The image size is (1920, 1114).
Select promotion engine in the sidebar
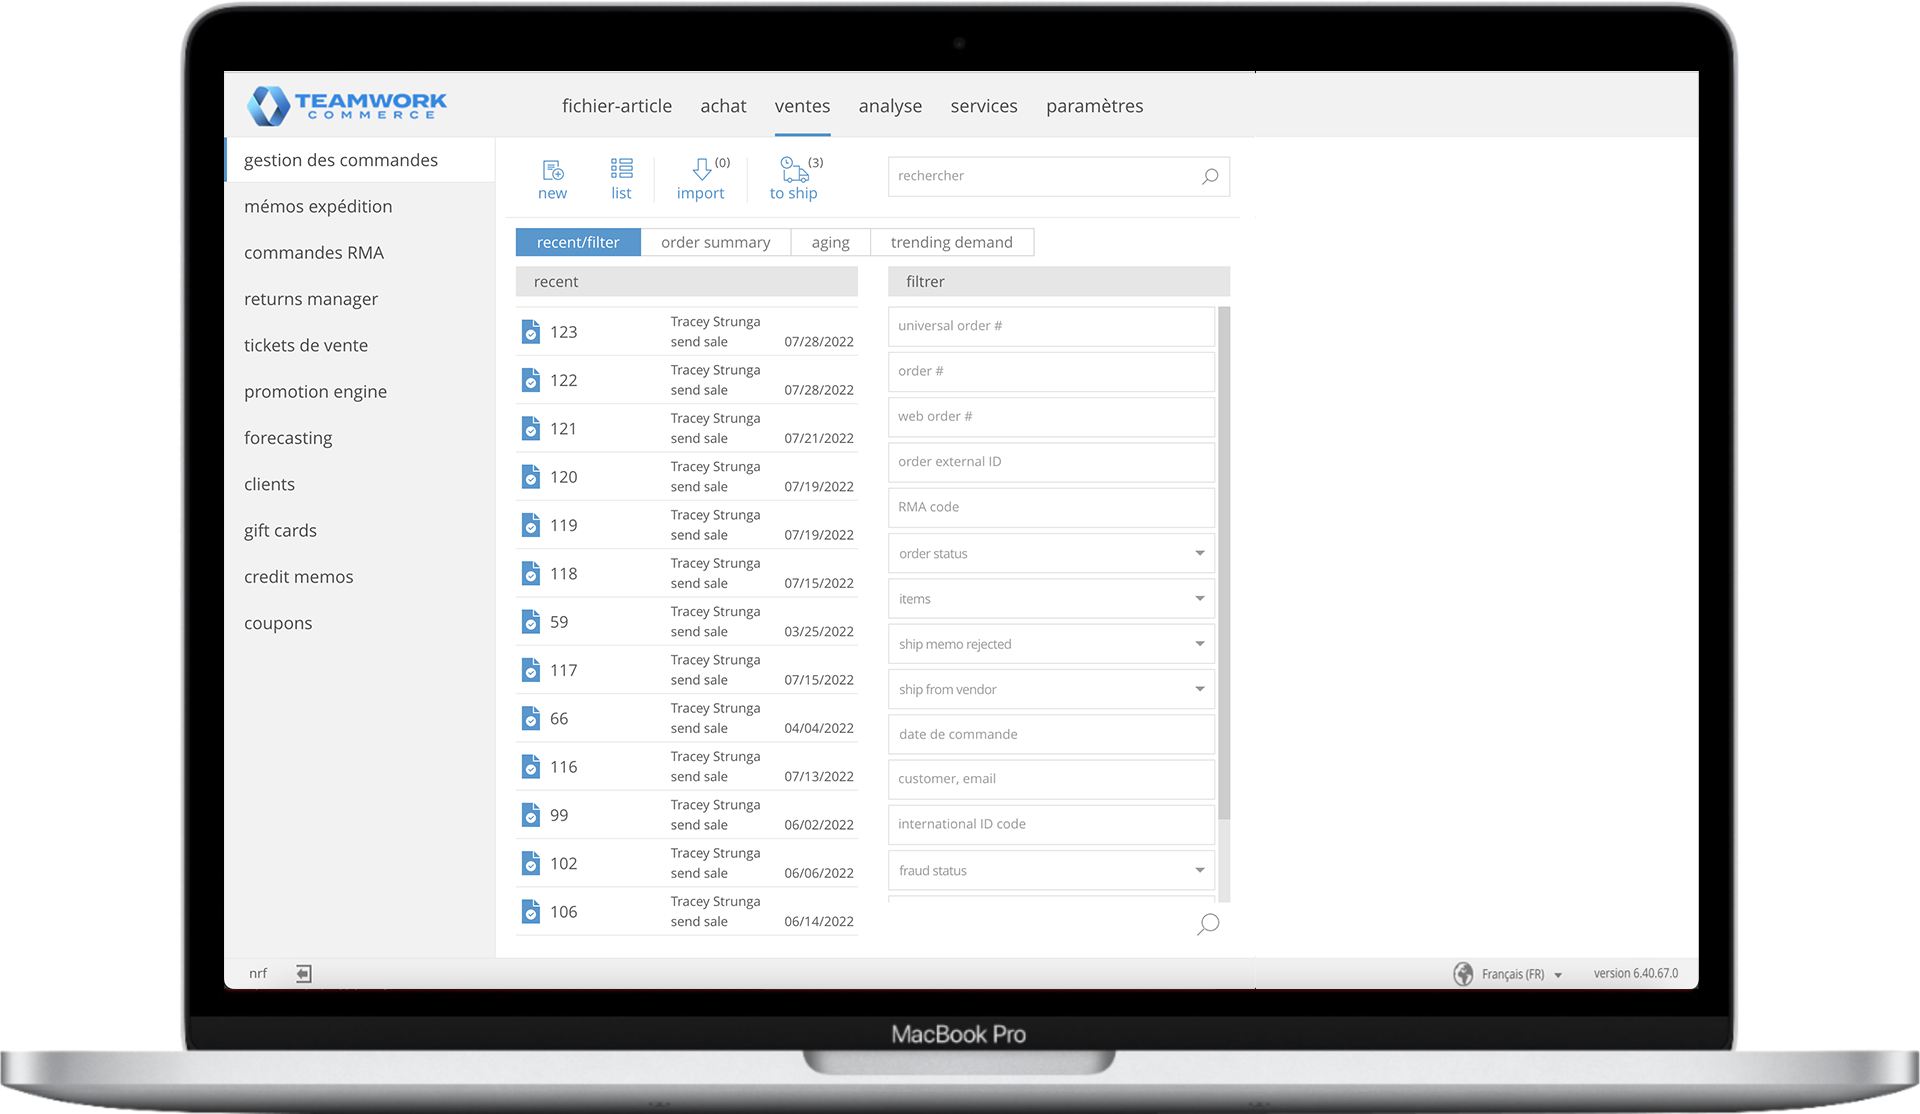pyautogui.click(x=315, y=391)
